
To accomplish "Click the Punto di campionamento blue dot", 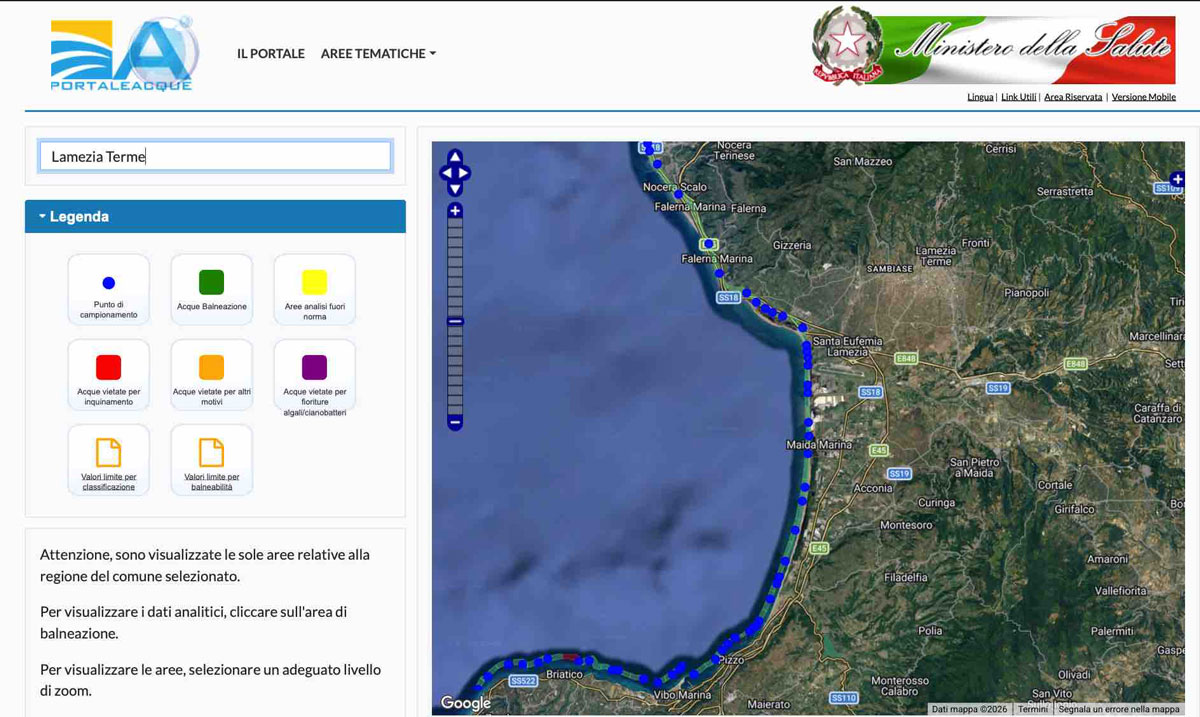I will click(109, 283).
